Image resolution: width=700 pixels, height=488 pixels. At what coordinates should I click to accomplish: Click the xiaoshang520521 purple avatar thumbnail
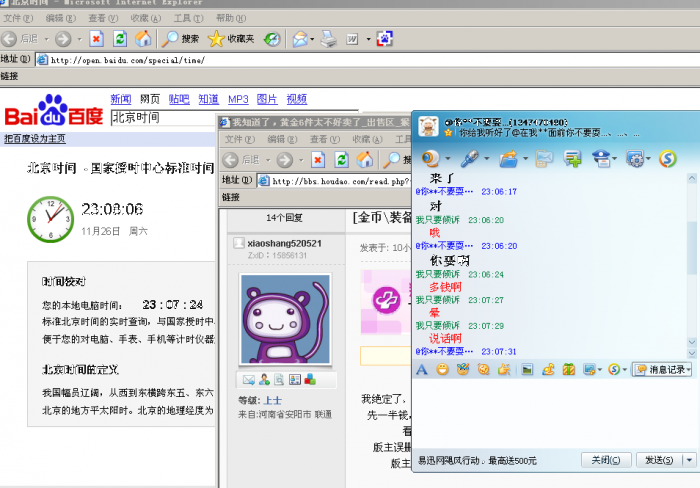(285, 319)
